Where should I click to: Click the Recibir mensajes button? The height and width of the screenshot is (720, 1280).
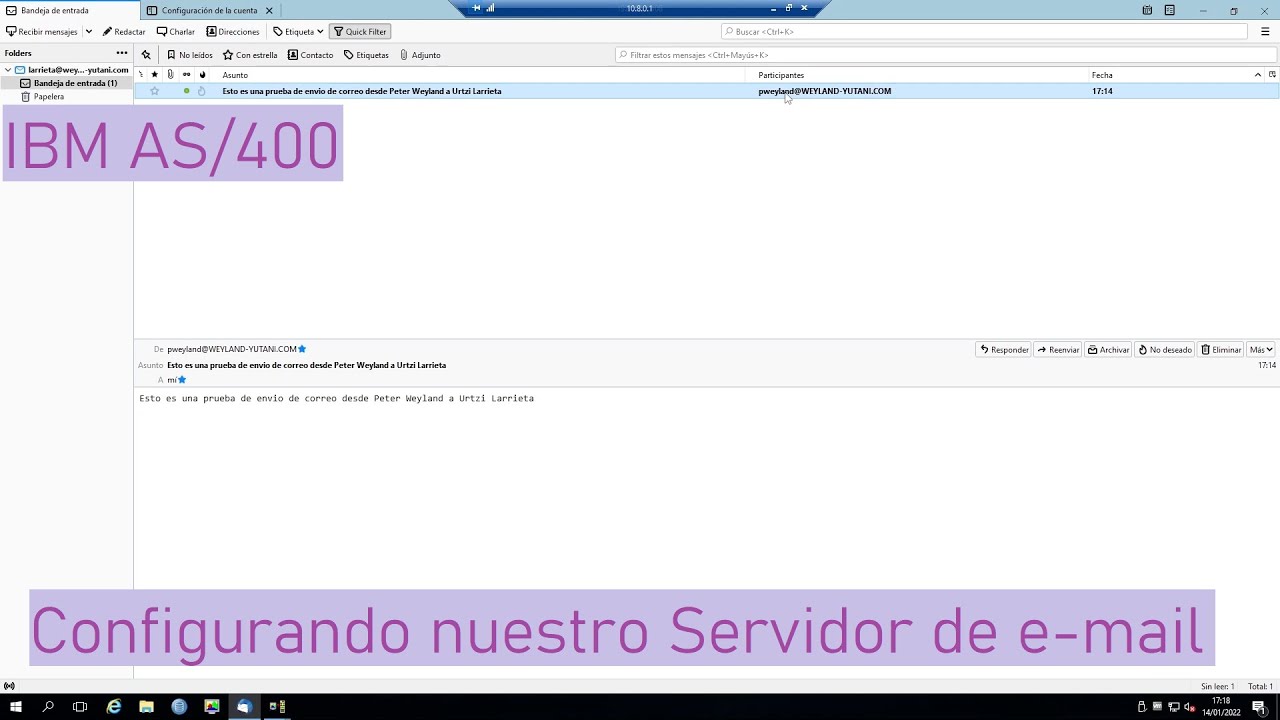coord(42,32)
